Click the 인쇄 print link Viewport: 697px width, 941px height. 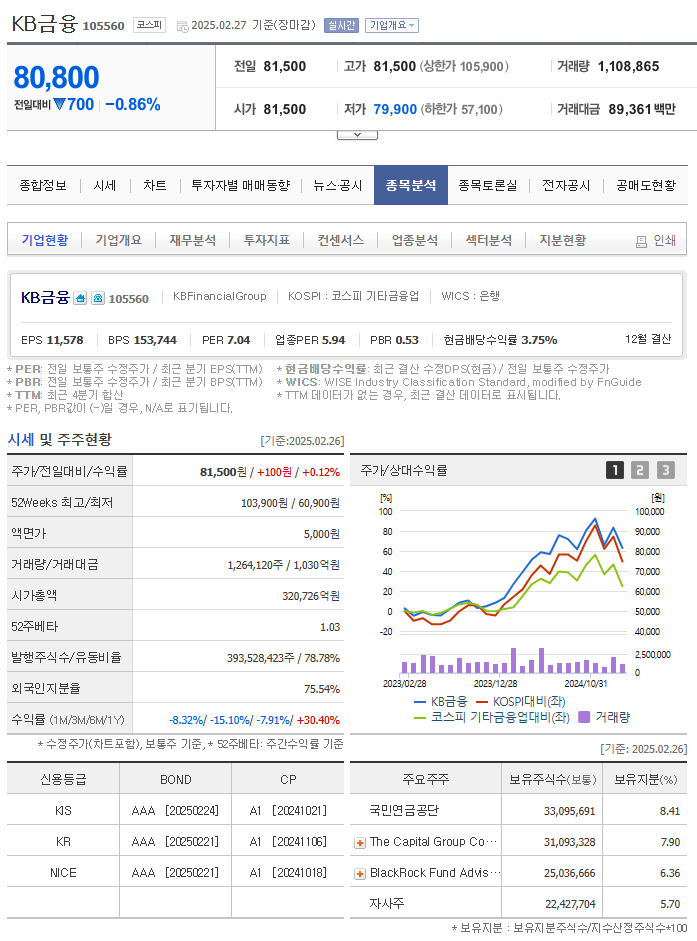(664, 241)
